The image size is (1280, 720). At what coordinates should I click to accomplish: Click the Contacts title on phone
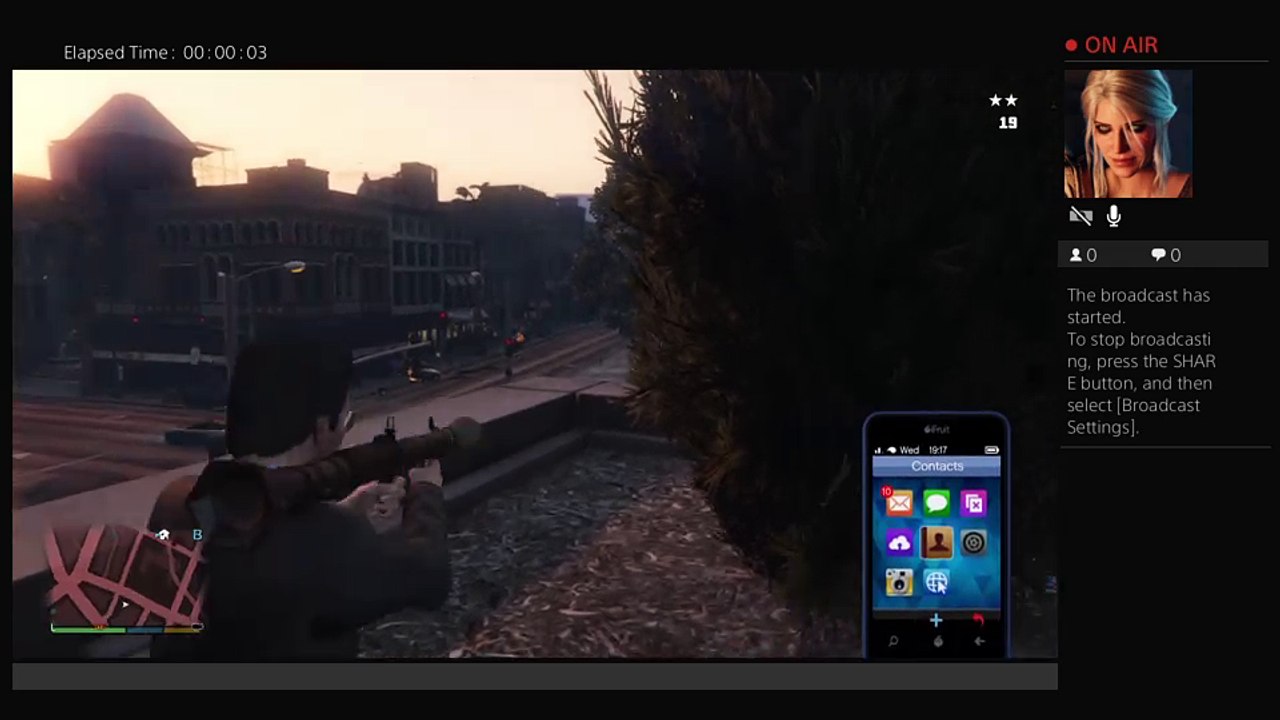tap(937, 466)
